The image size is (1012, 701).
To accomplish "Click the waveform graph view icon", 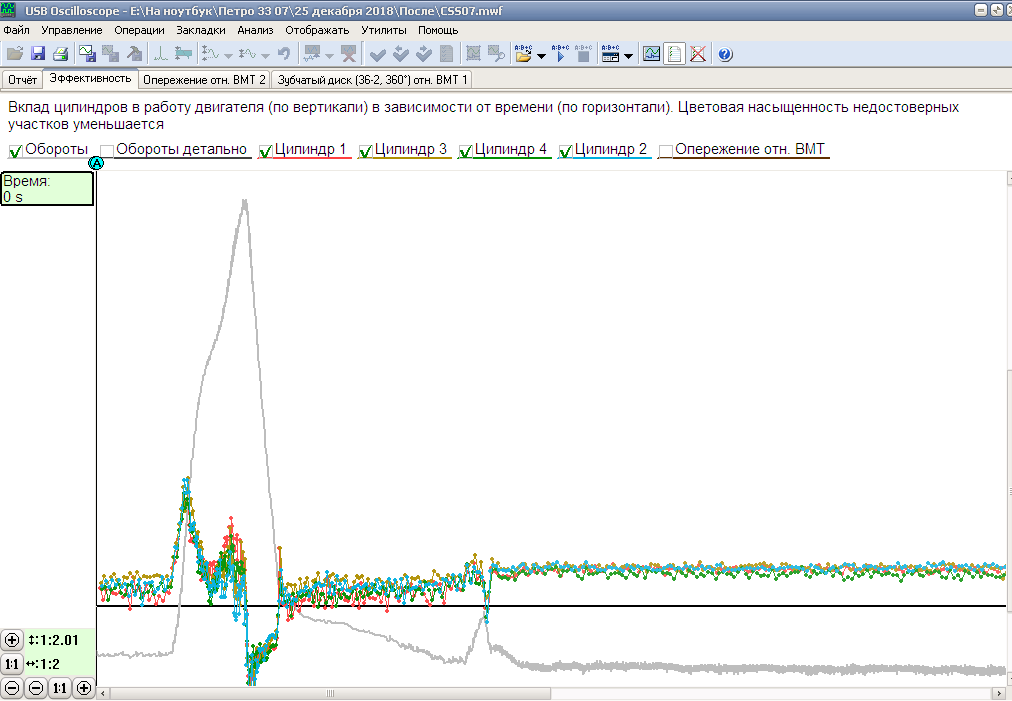I will 651,54.
